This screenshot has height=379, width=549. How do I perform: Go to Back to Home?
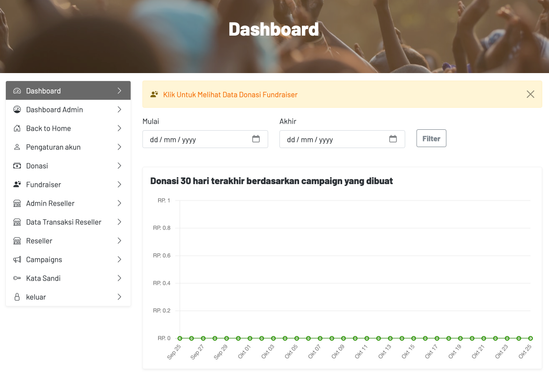pyautogui.click(x=68, y=128)
